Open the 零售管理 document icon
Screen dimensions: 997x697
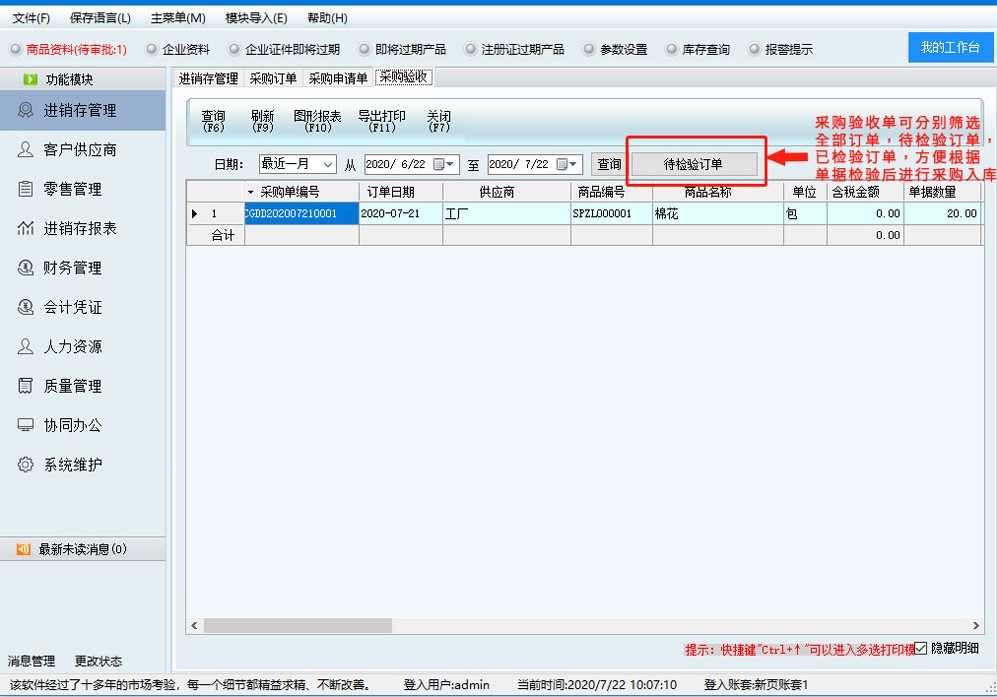click(x=25, y=189)
